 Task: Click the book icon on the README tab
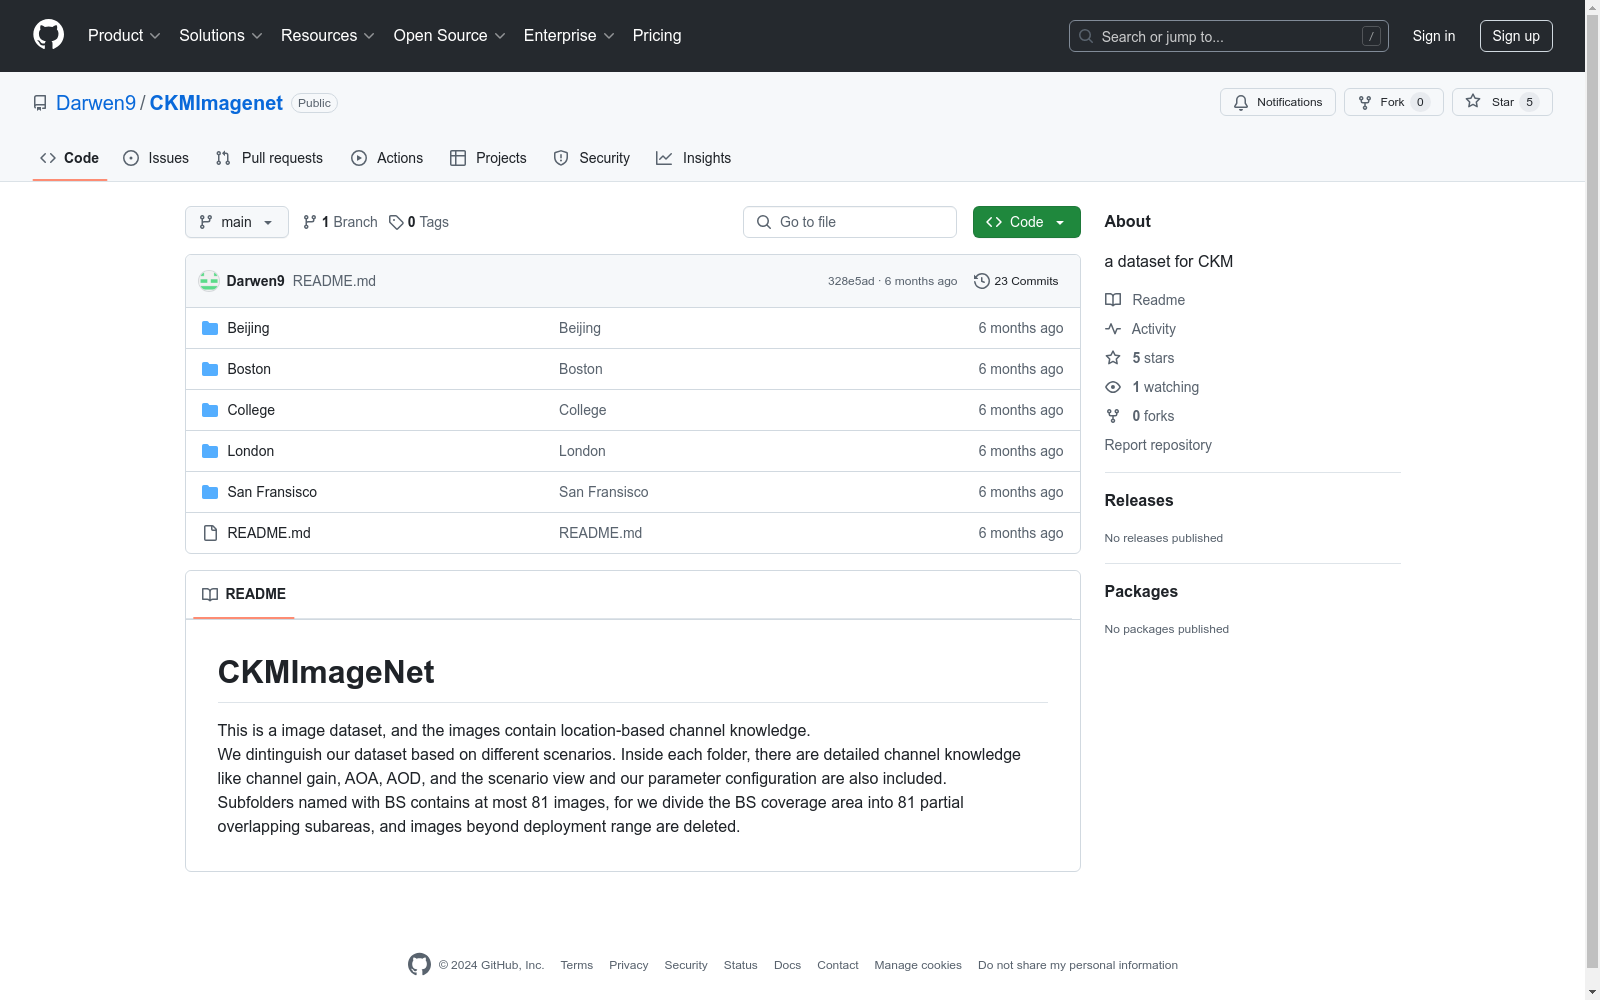[210, 594]
